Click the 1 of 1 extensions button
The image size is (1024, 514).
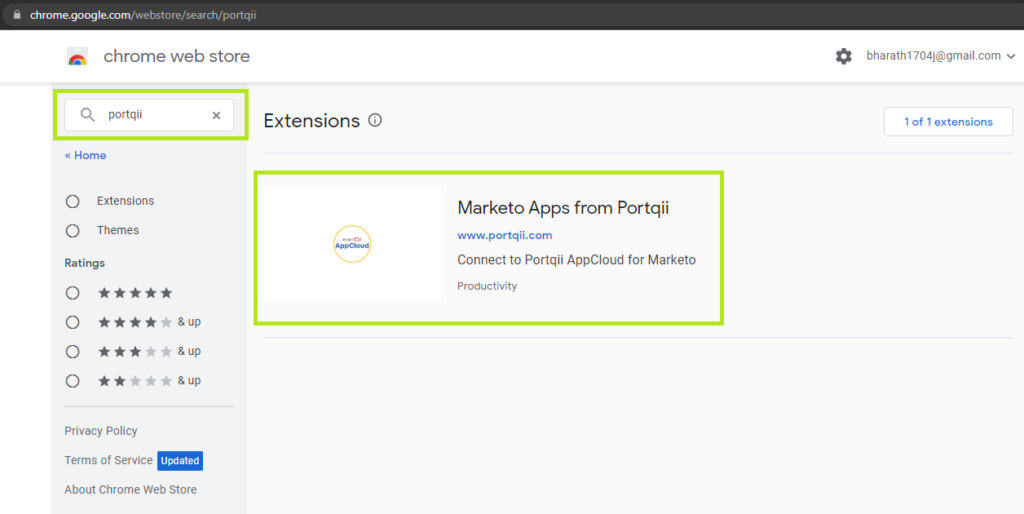pyautogui.click(x=948, y=121)
